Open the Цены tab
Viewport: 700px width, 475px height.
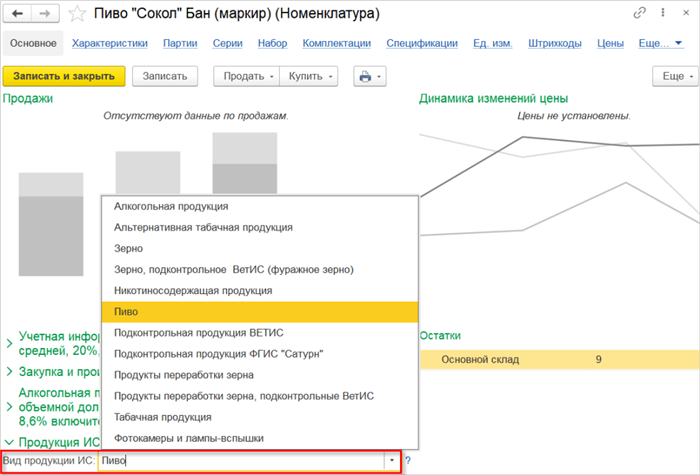pos(610,43)
